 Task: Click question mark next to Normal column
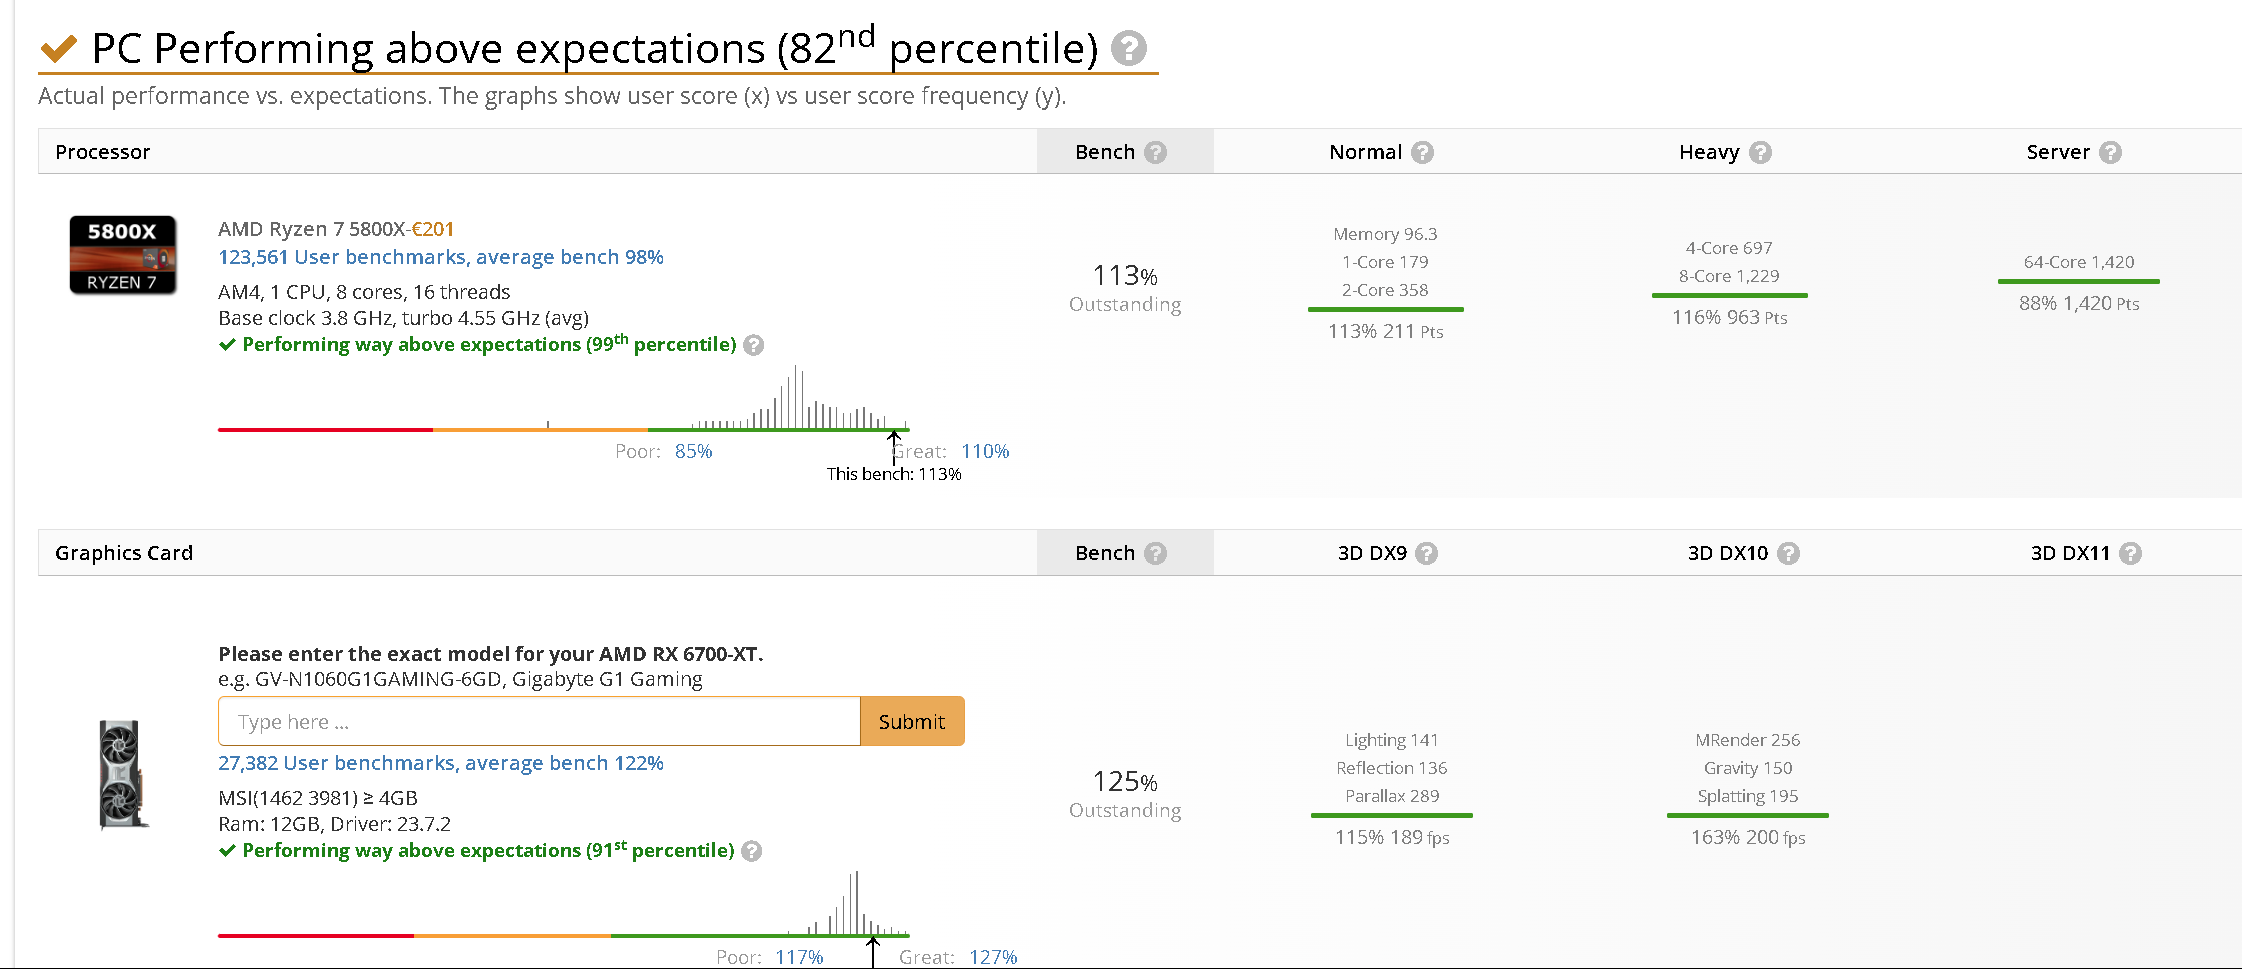click(1422, 152)
